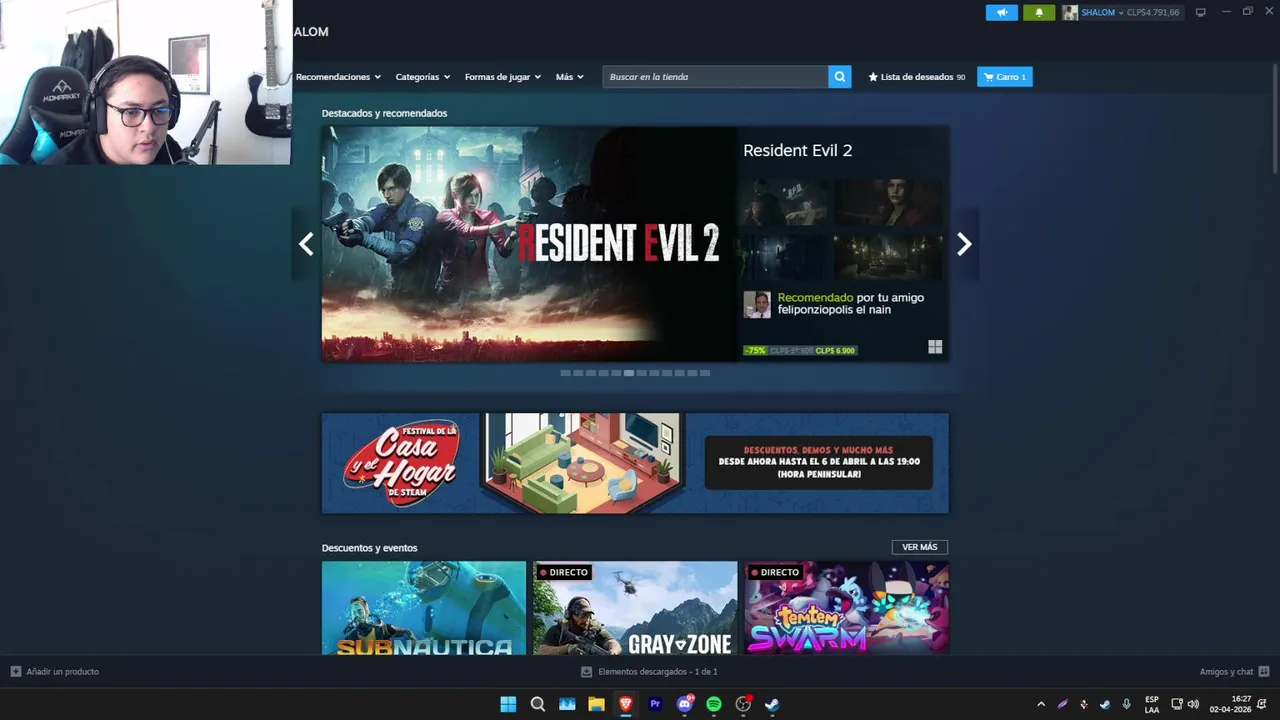
Task: Expand the Categorías menu
Action: click(422, 77)
